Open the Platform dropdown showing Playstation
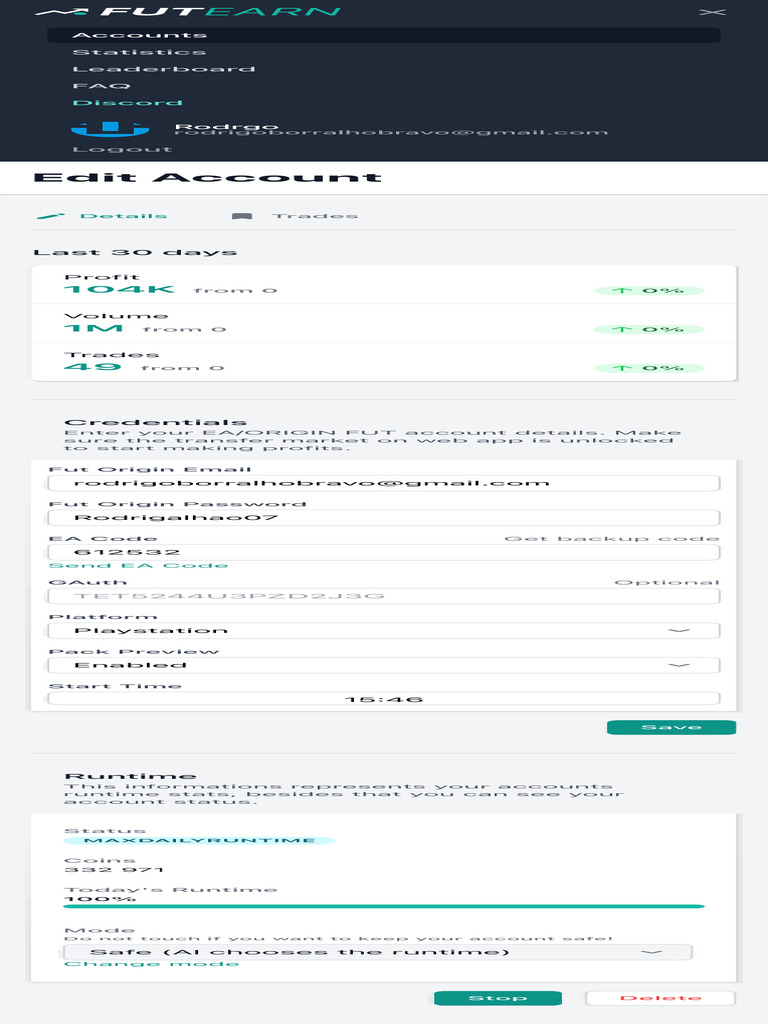This screenshot has height=1024, width=768. [384, 631]
